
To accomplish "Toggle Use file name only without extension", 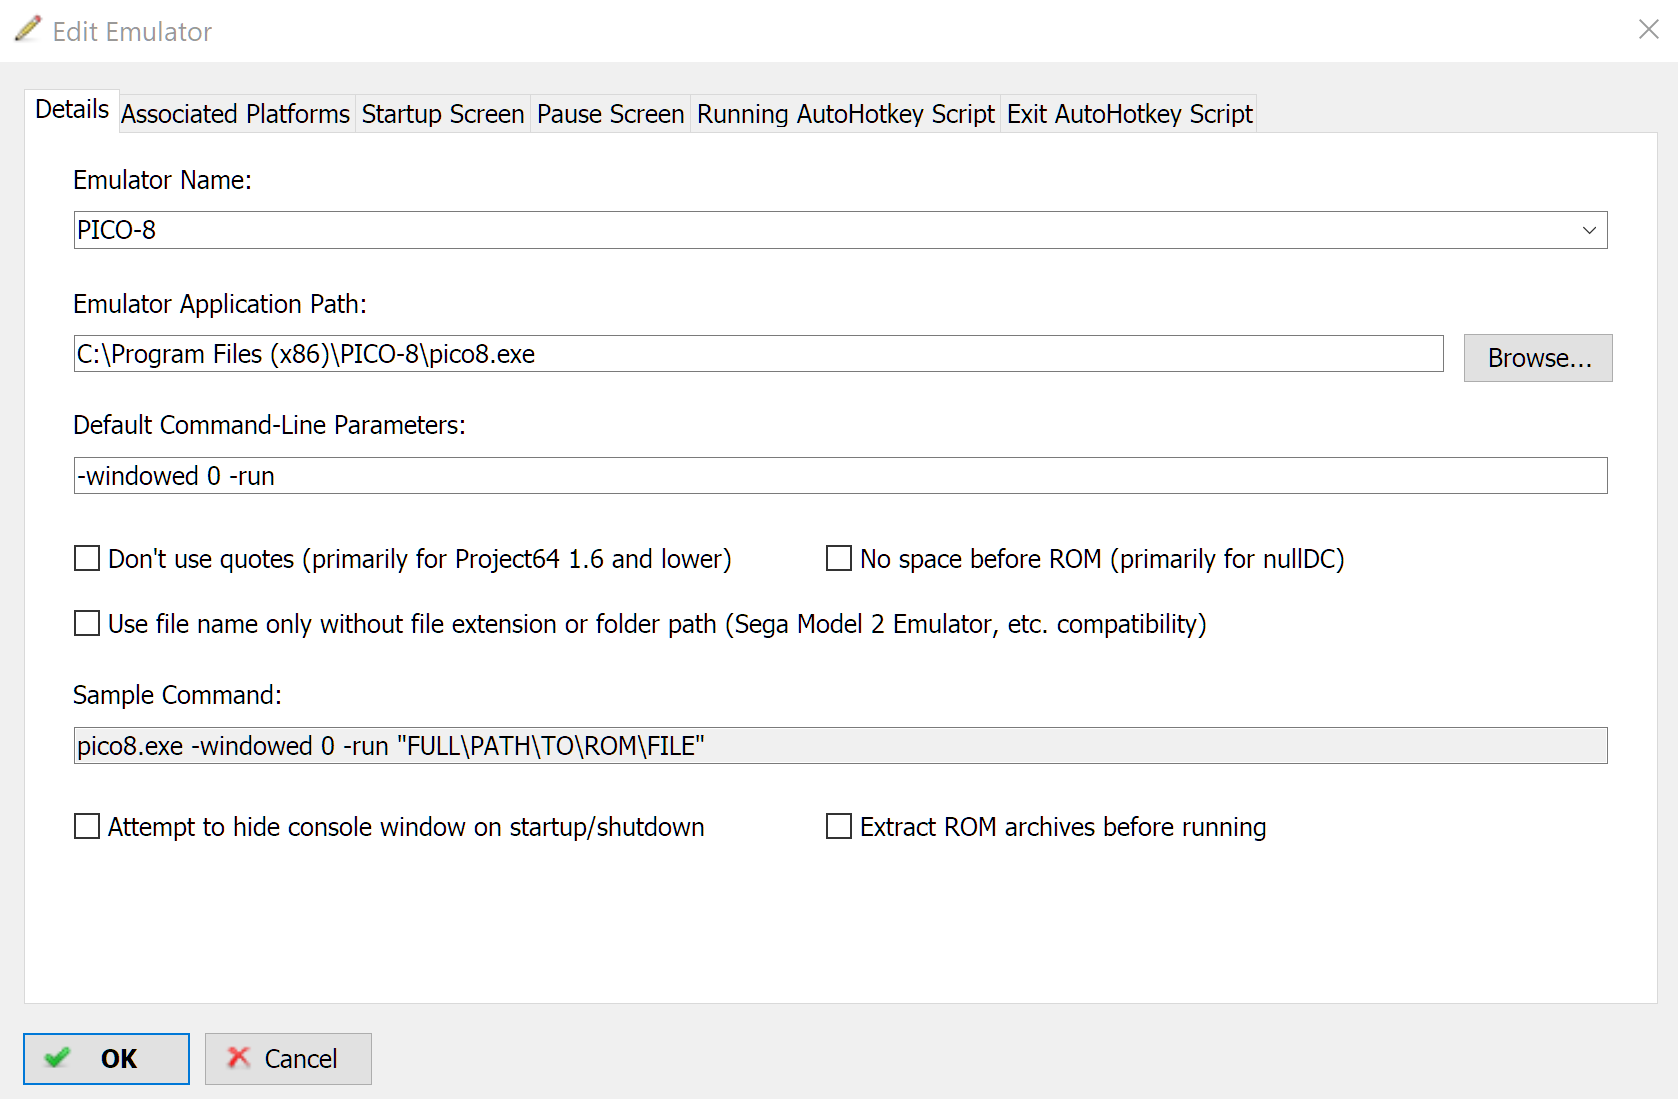I will [87, 624].
